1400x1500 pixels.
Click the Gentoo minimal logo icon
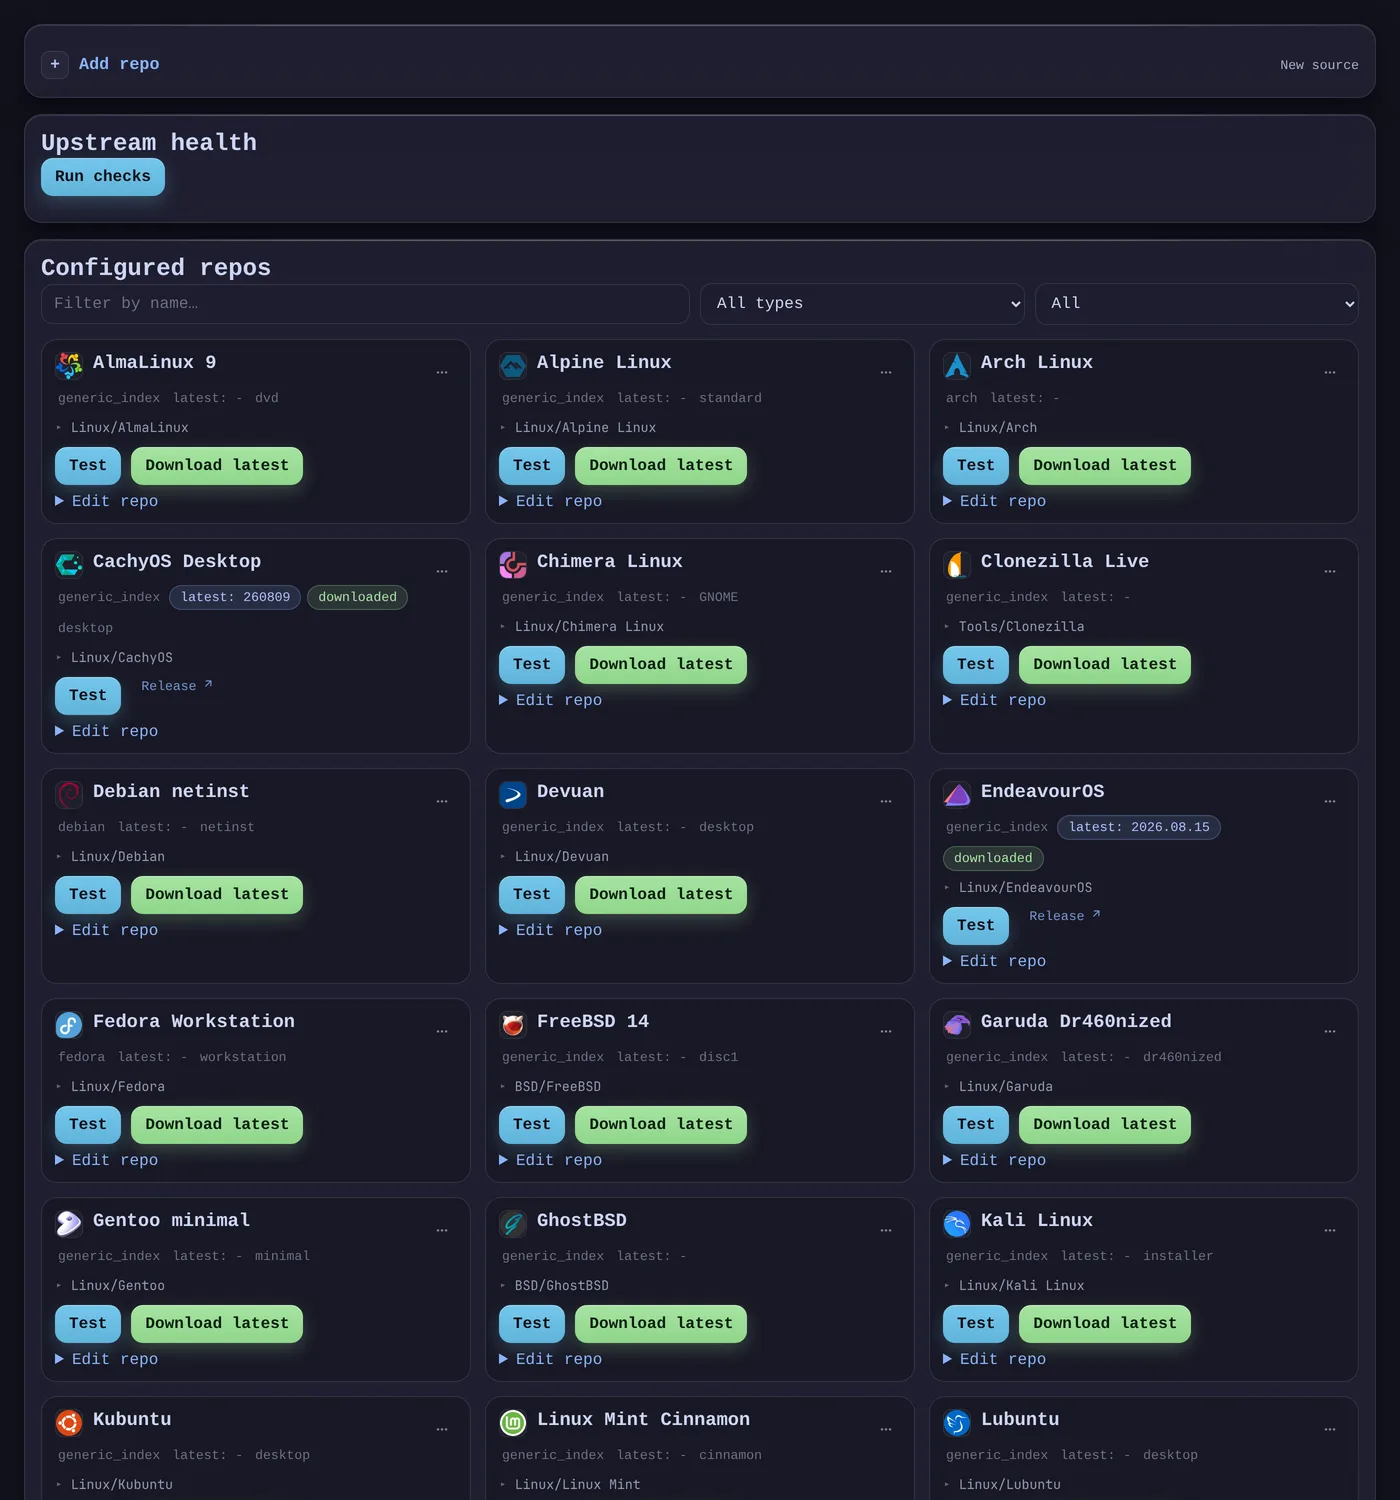[69, 1224]
